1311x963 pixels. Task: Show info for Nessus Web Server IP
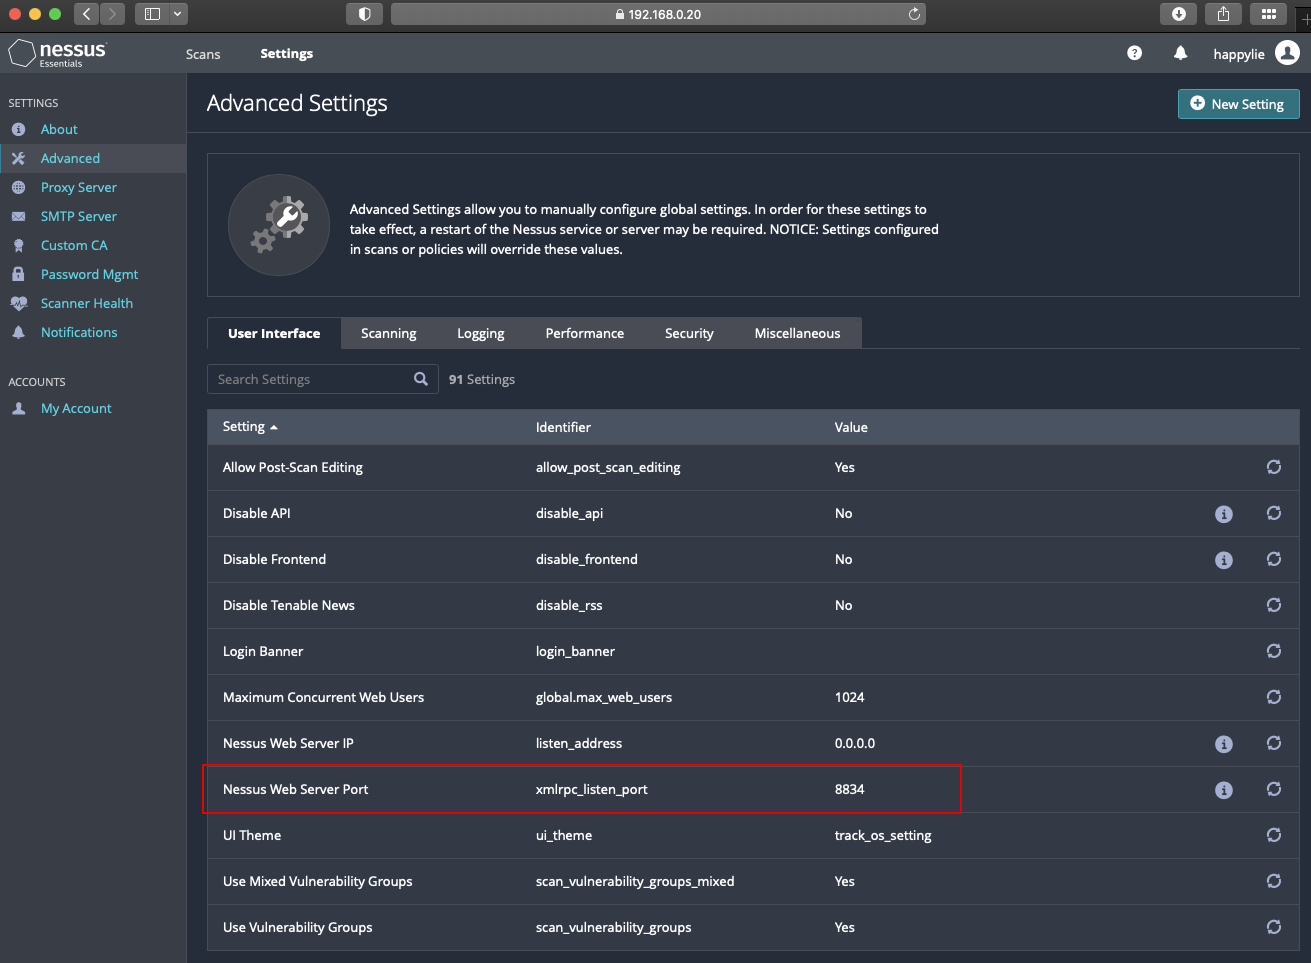click(1223, 744)
